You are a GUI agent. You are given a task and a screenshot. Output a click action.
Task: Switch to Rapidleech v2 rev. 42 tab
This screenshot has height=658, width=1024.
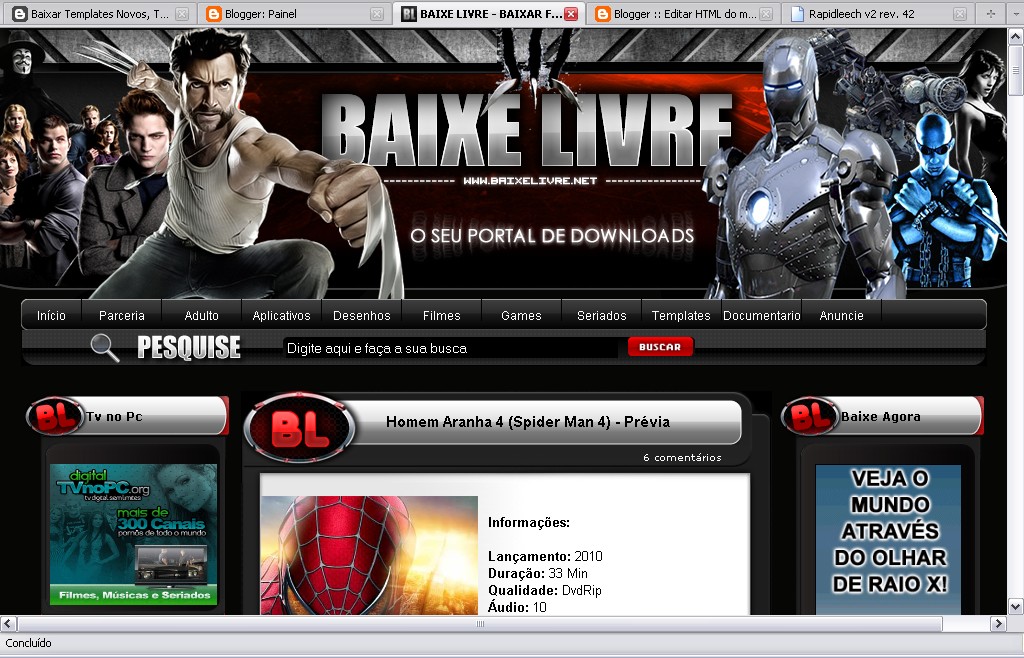point(876,14)
